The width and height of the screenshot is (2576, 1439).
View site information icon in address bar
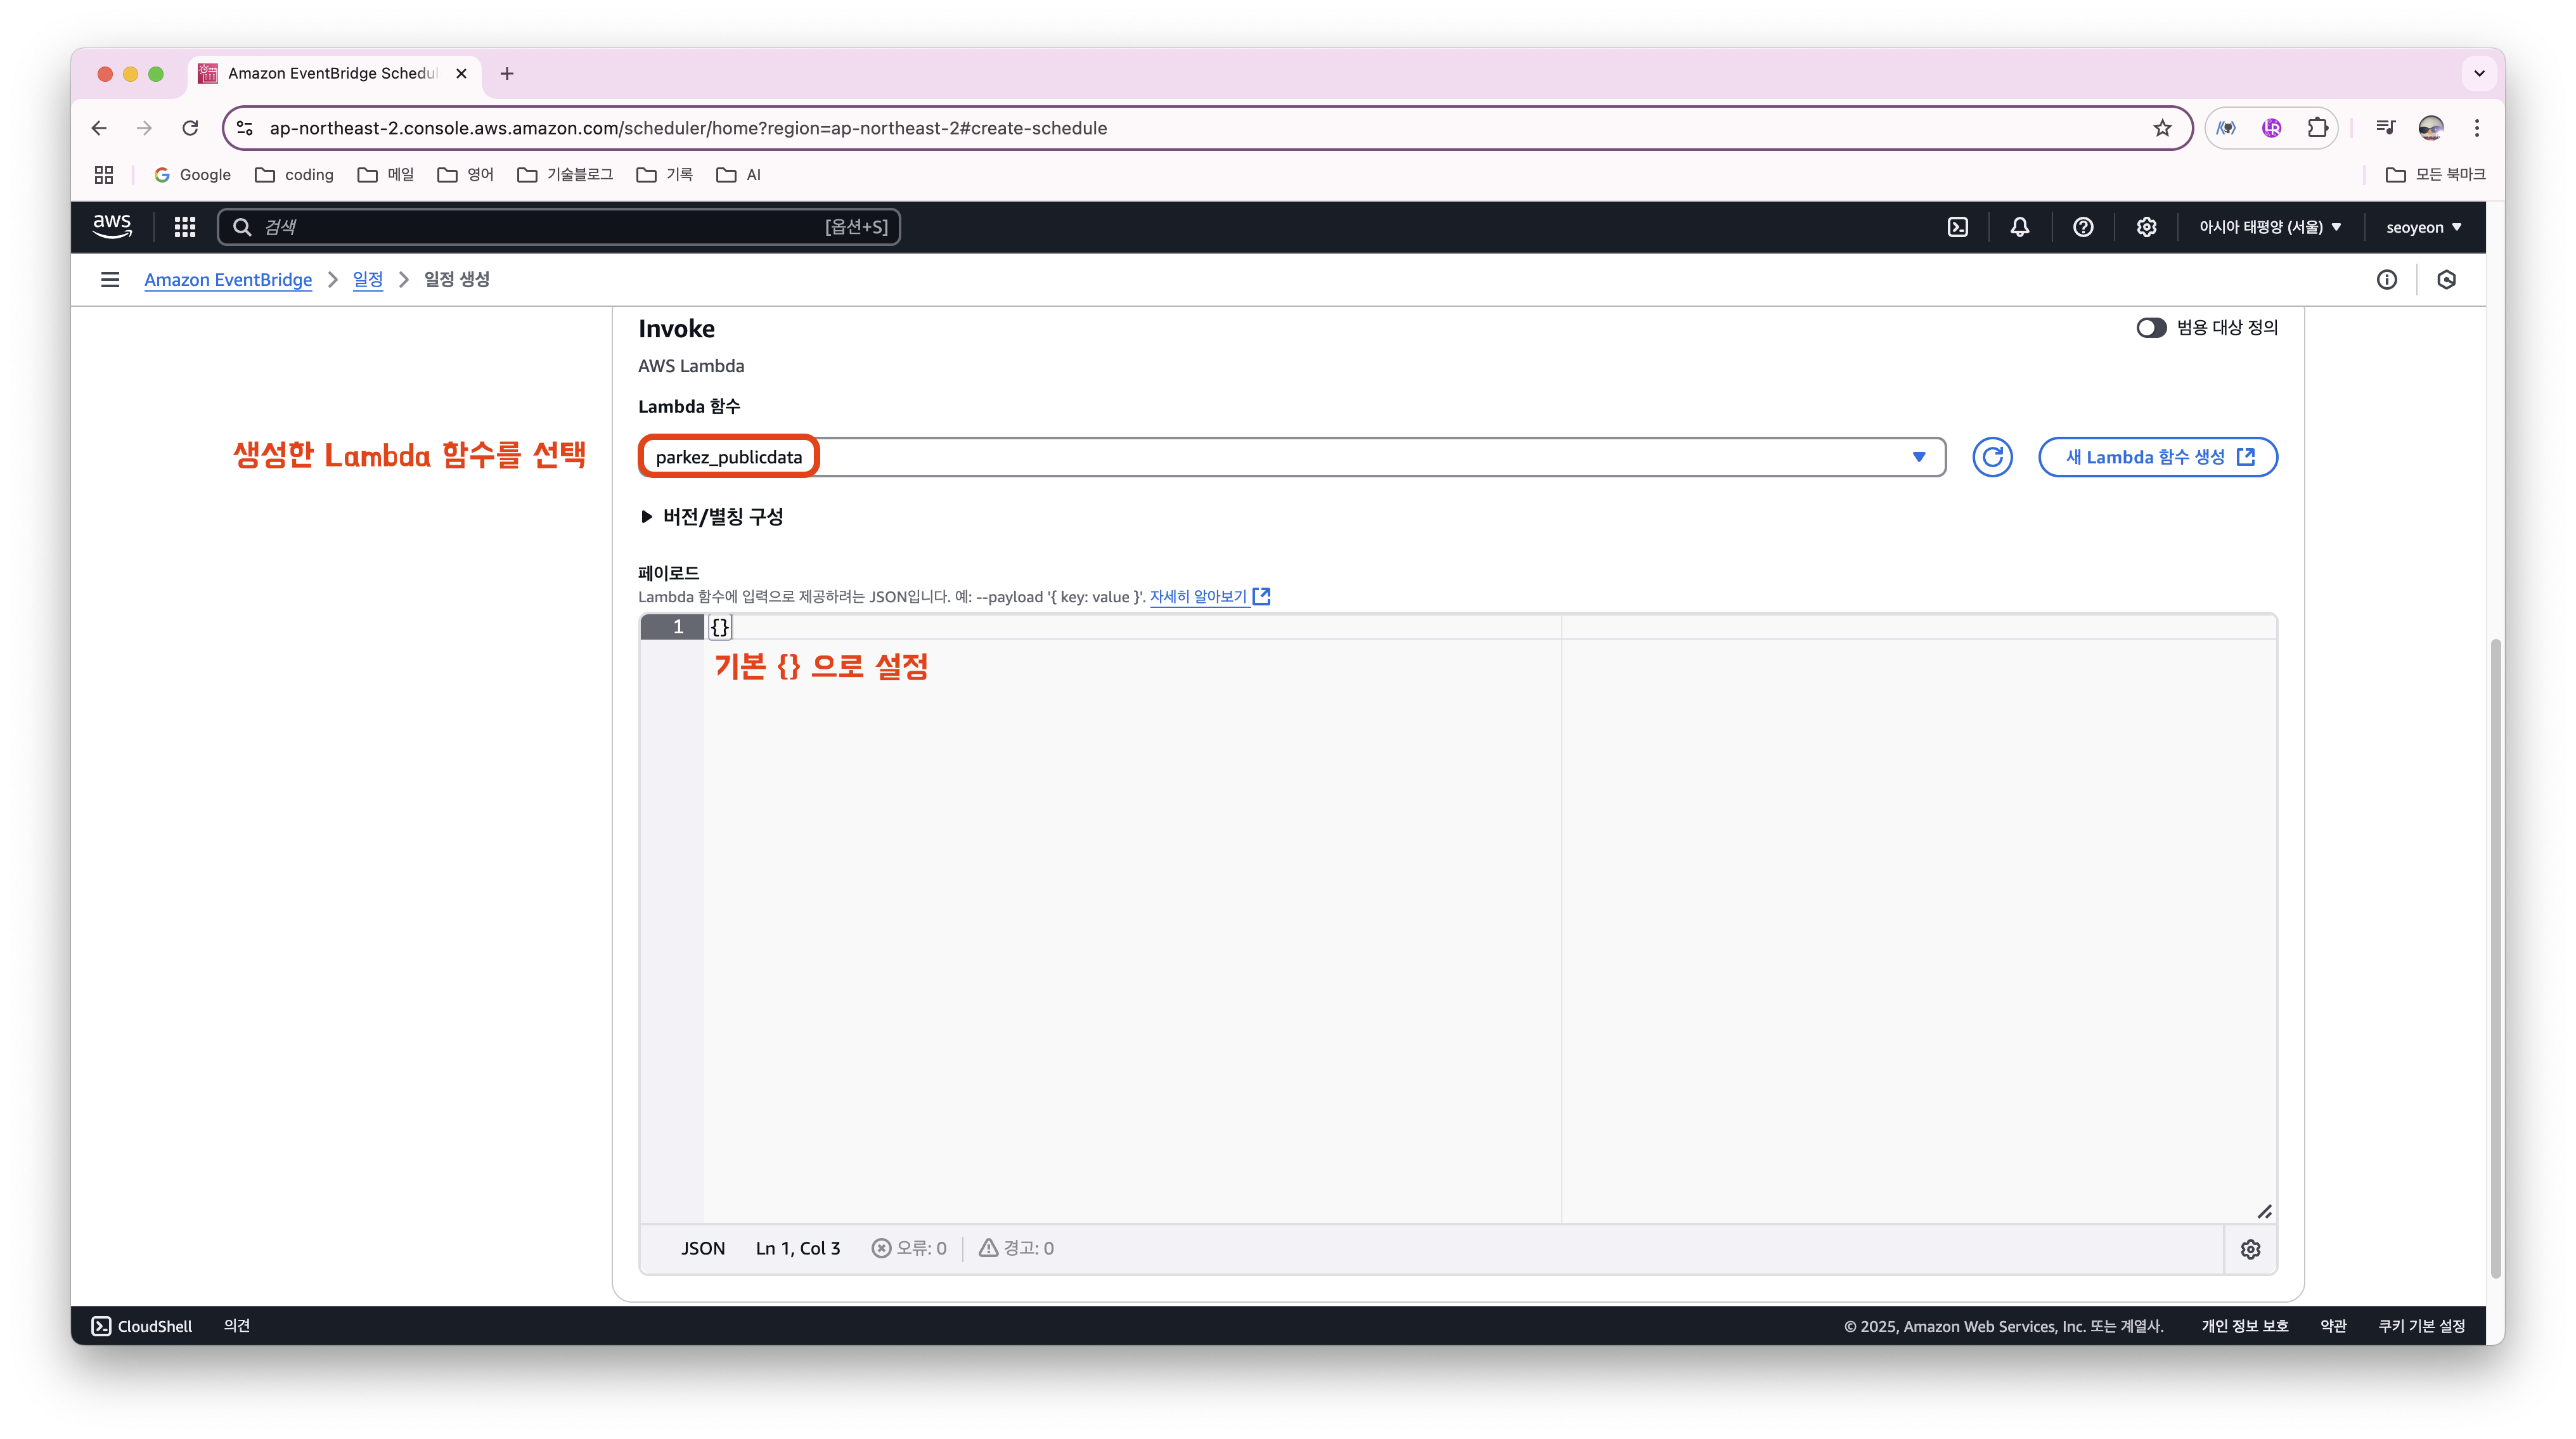(245, 128)
